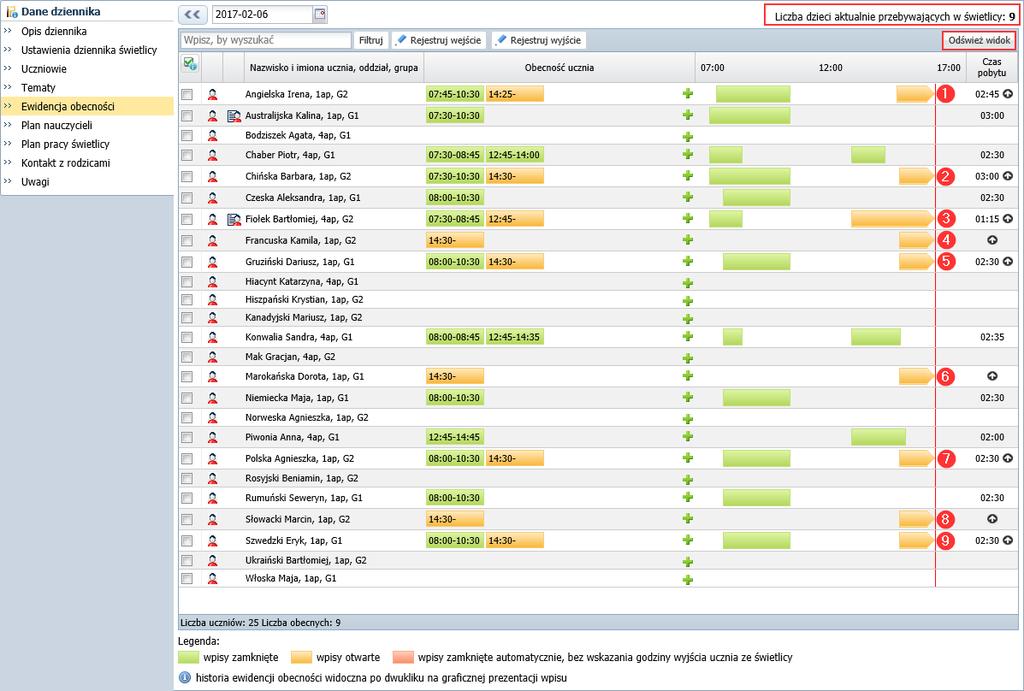This screenshot has height=691, width=1024.
Task: Click 'Nazwisko i imiona ucznia' column header
Action: click(334, 67)
